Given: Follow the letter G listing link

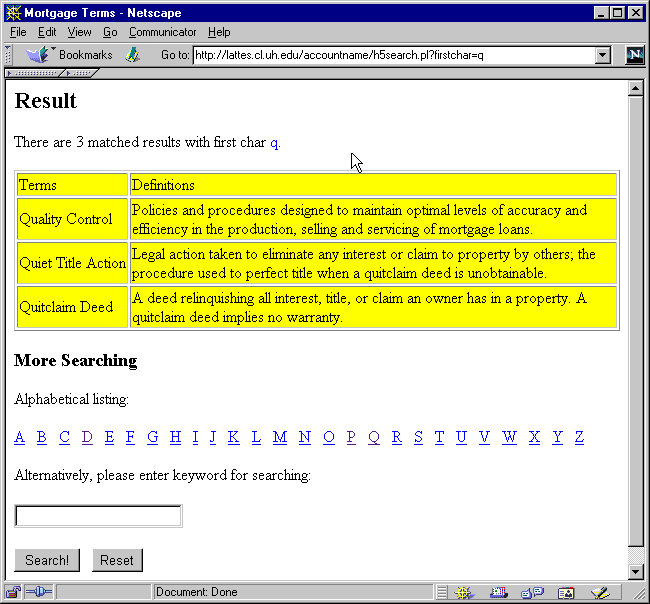Looking at the screenshot, I should pos(153,437).
